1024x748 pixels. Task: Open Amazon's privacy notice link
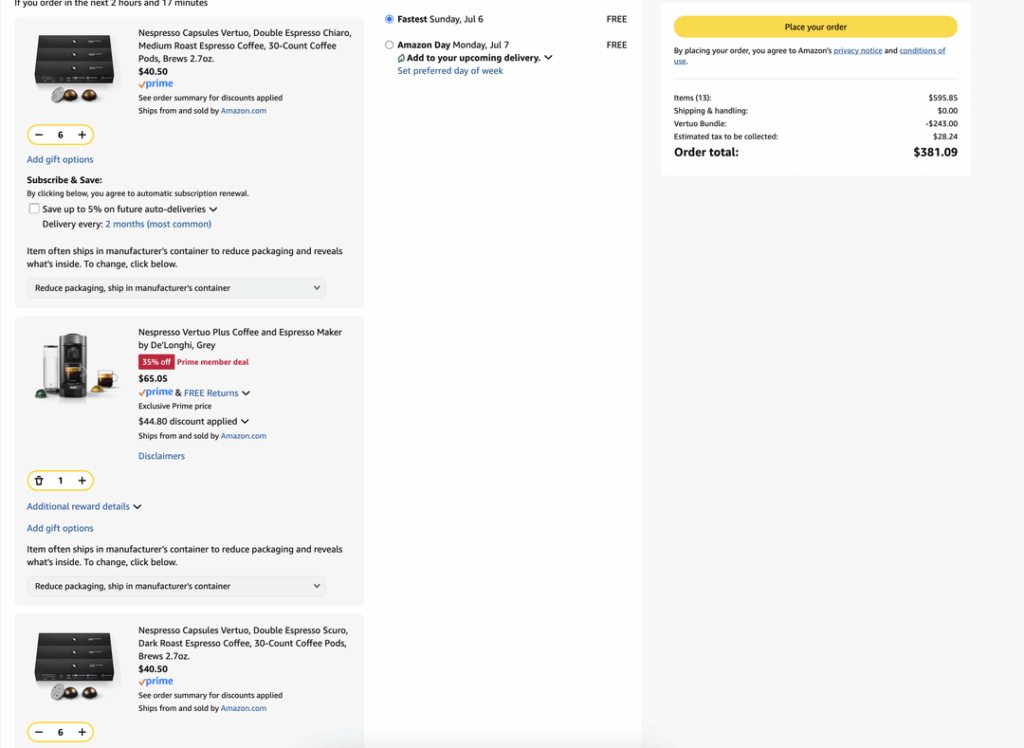point(857,50)
